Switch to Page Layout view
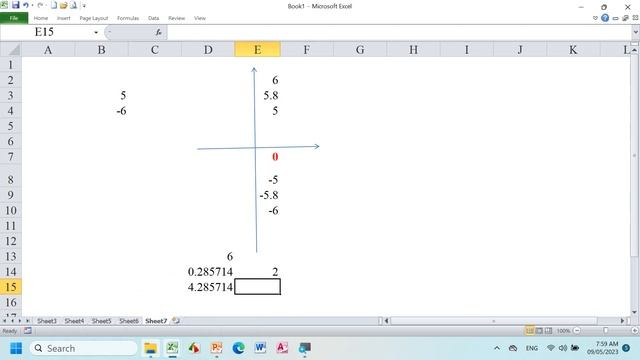Viewport: 640px width, 360px height. coord(539,331)
